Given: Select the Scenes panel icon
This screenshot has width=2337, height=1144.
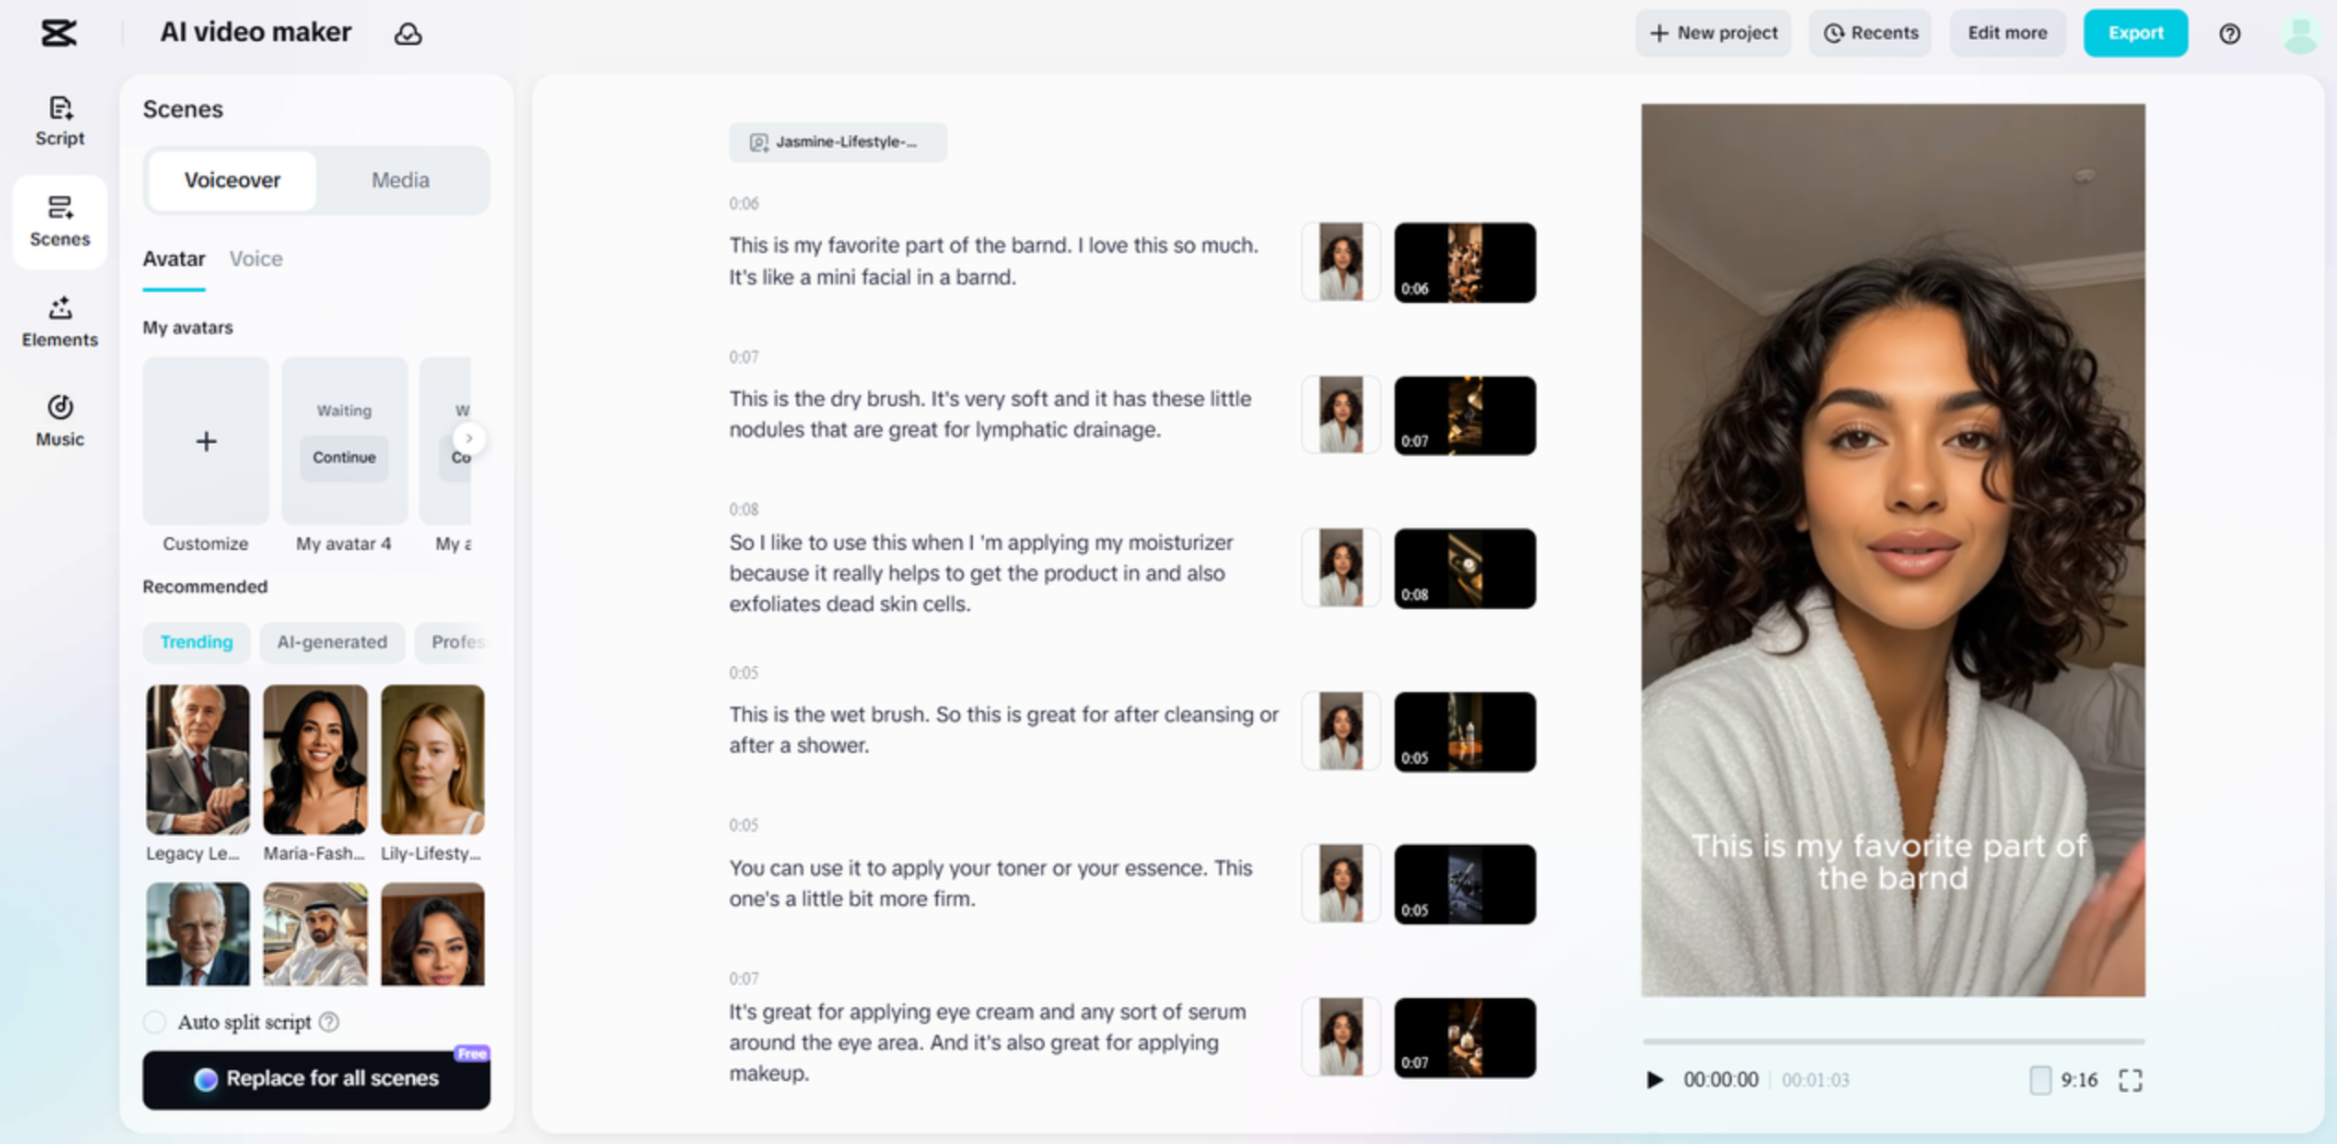Looking at the screenshot, I should click(59, 222).
